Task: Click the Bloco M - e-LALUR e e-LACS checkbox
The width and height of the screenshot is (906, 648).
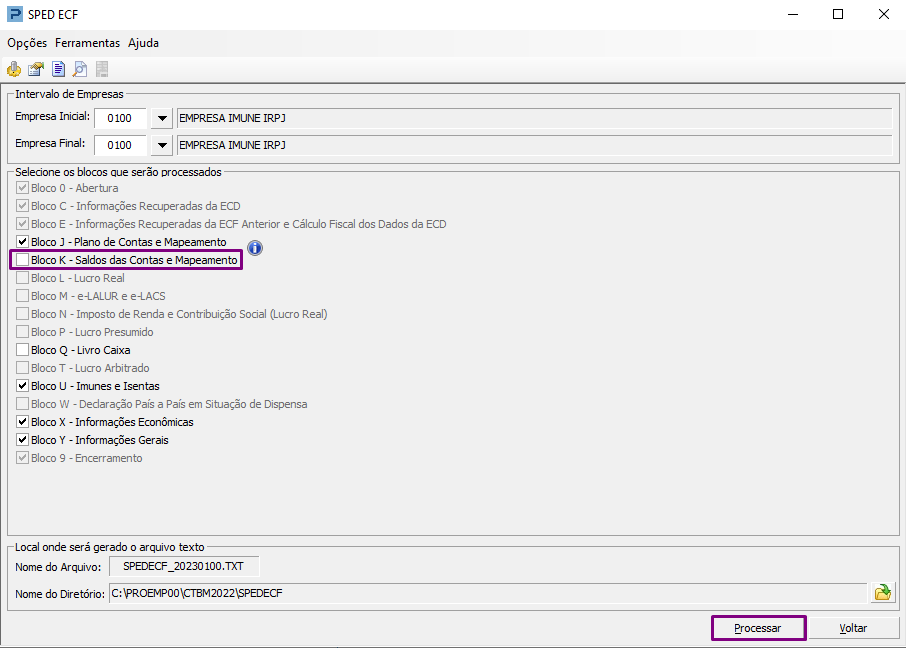Action: (23, 296)
